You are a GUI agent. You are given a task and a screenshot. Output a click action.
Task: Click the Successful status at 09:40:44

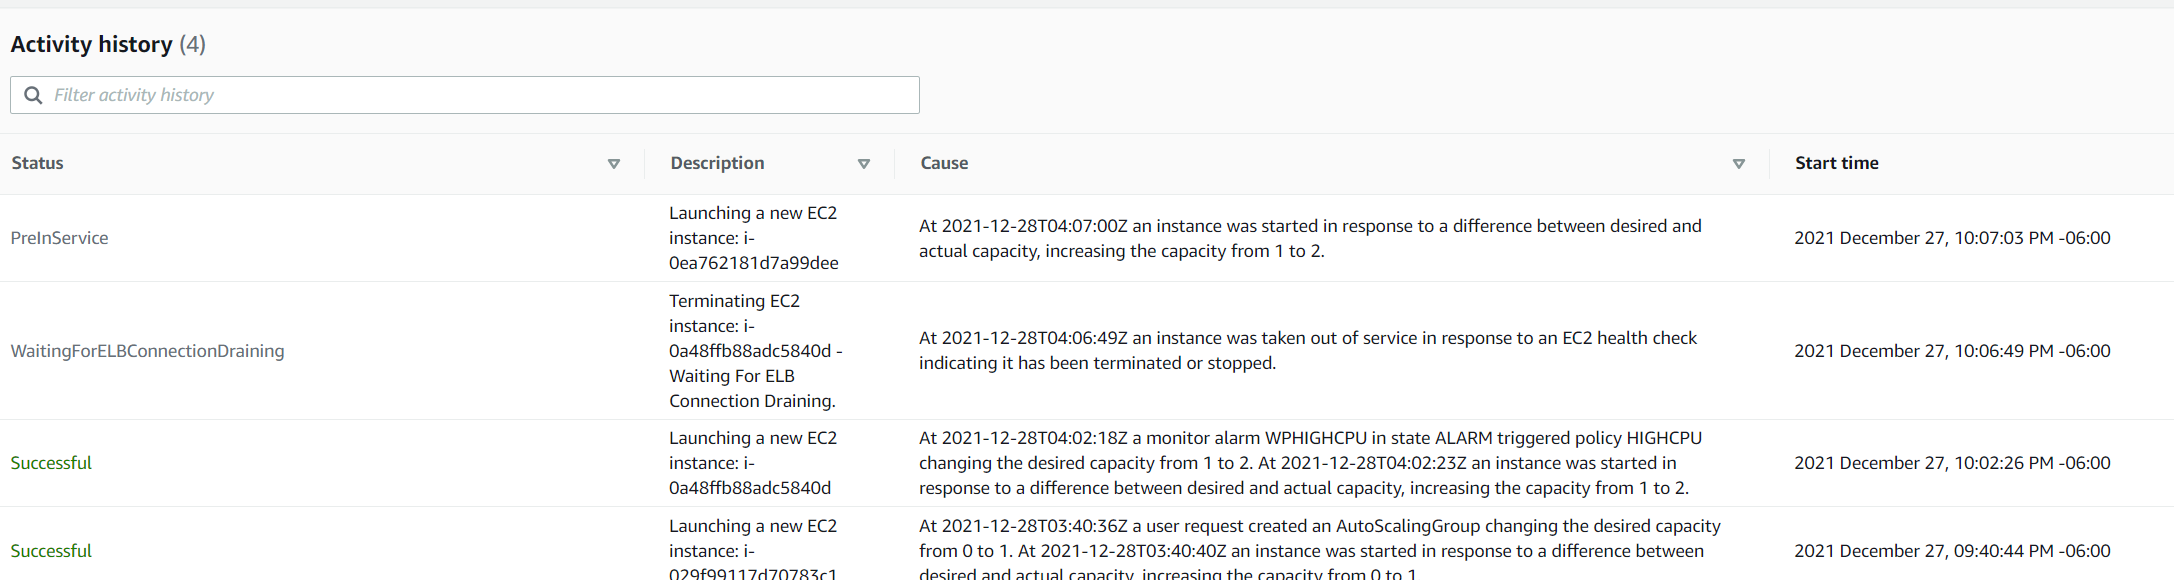51,551
